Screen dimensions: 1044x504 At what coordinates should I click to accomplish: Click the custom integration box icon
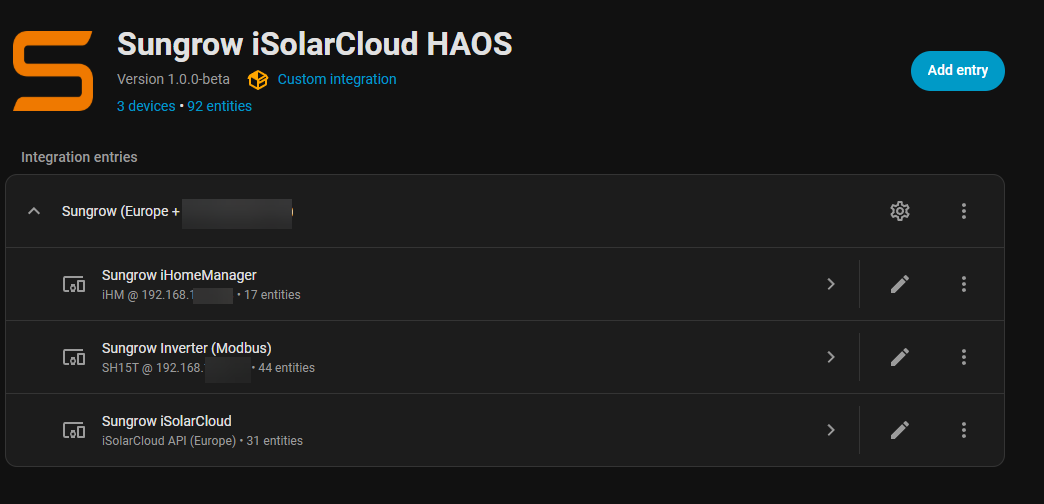pyautogui.click(x=257, y=80)
